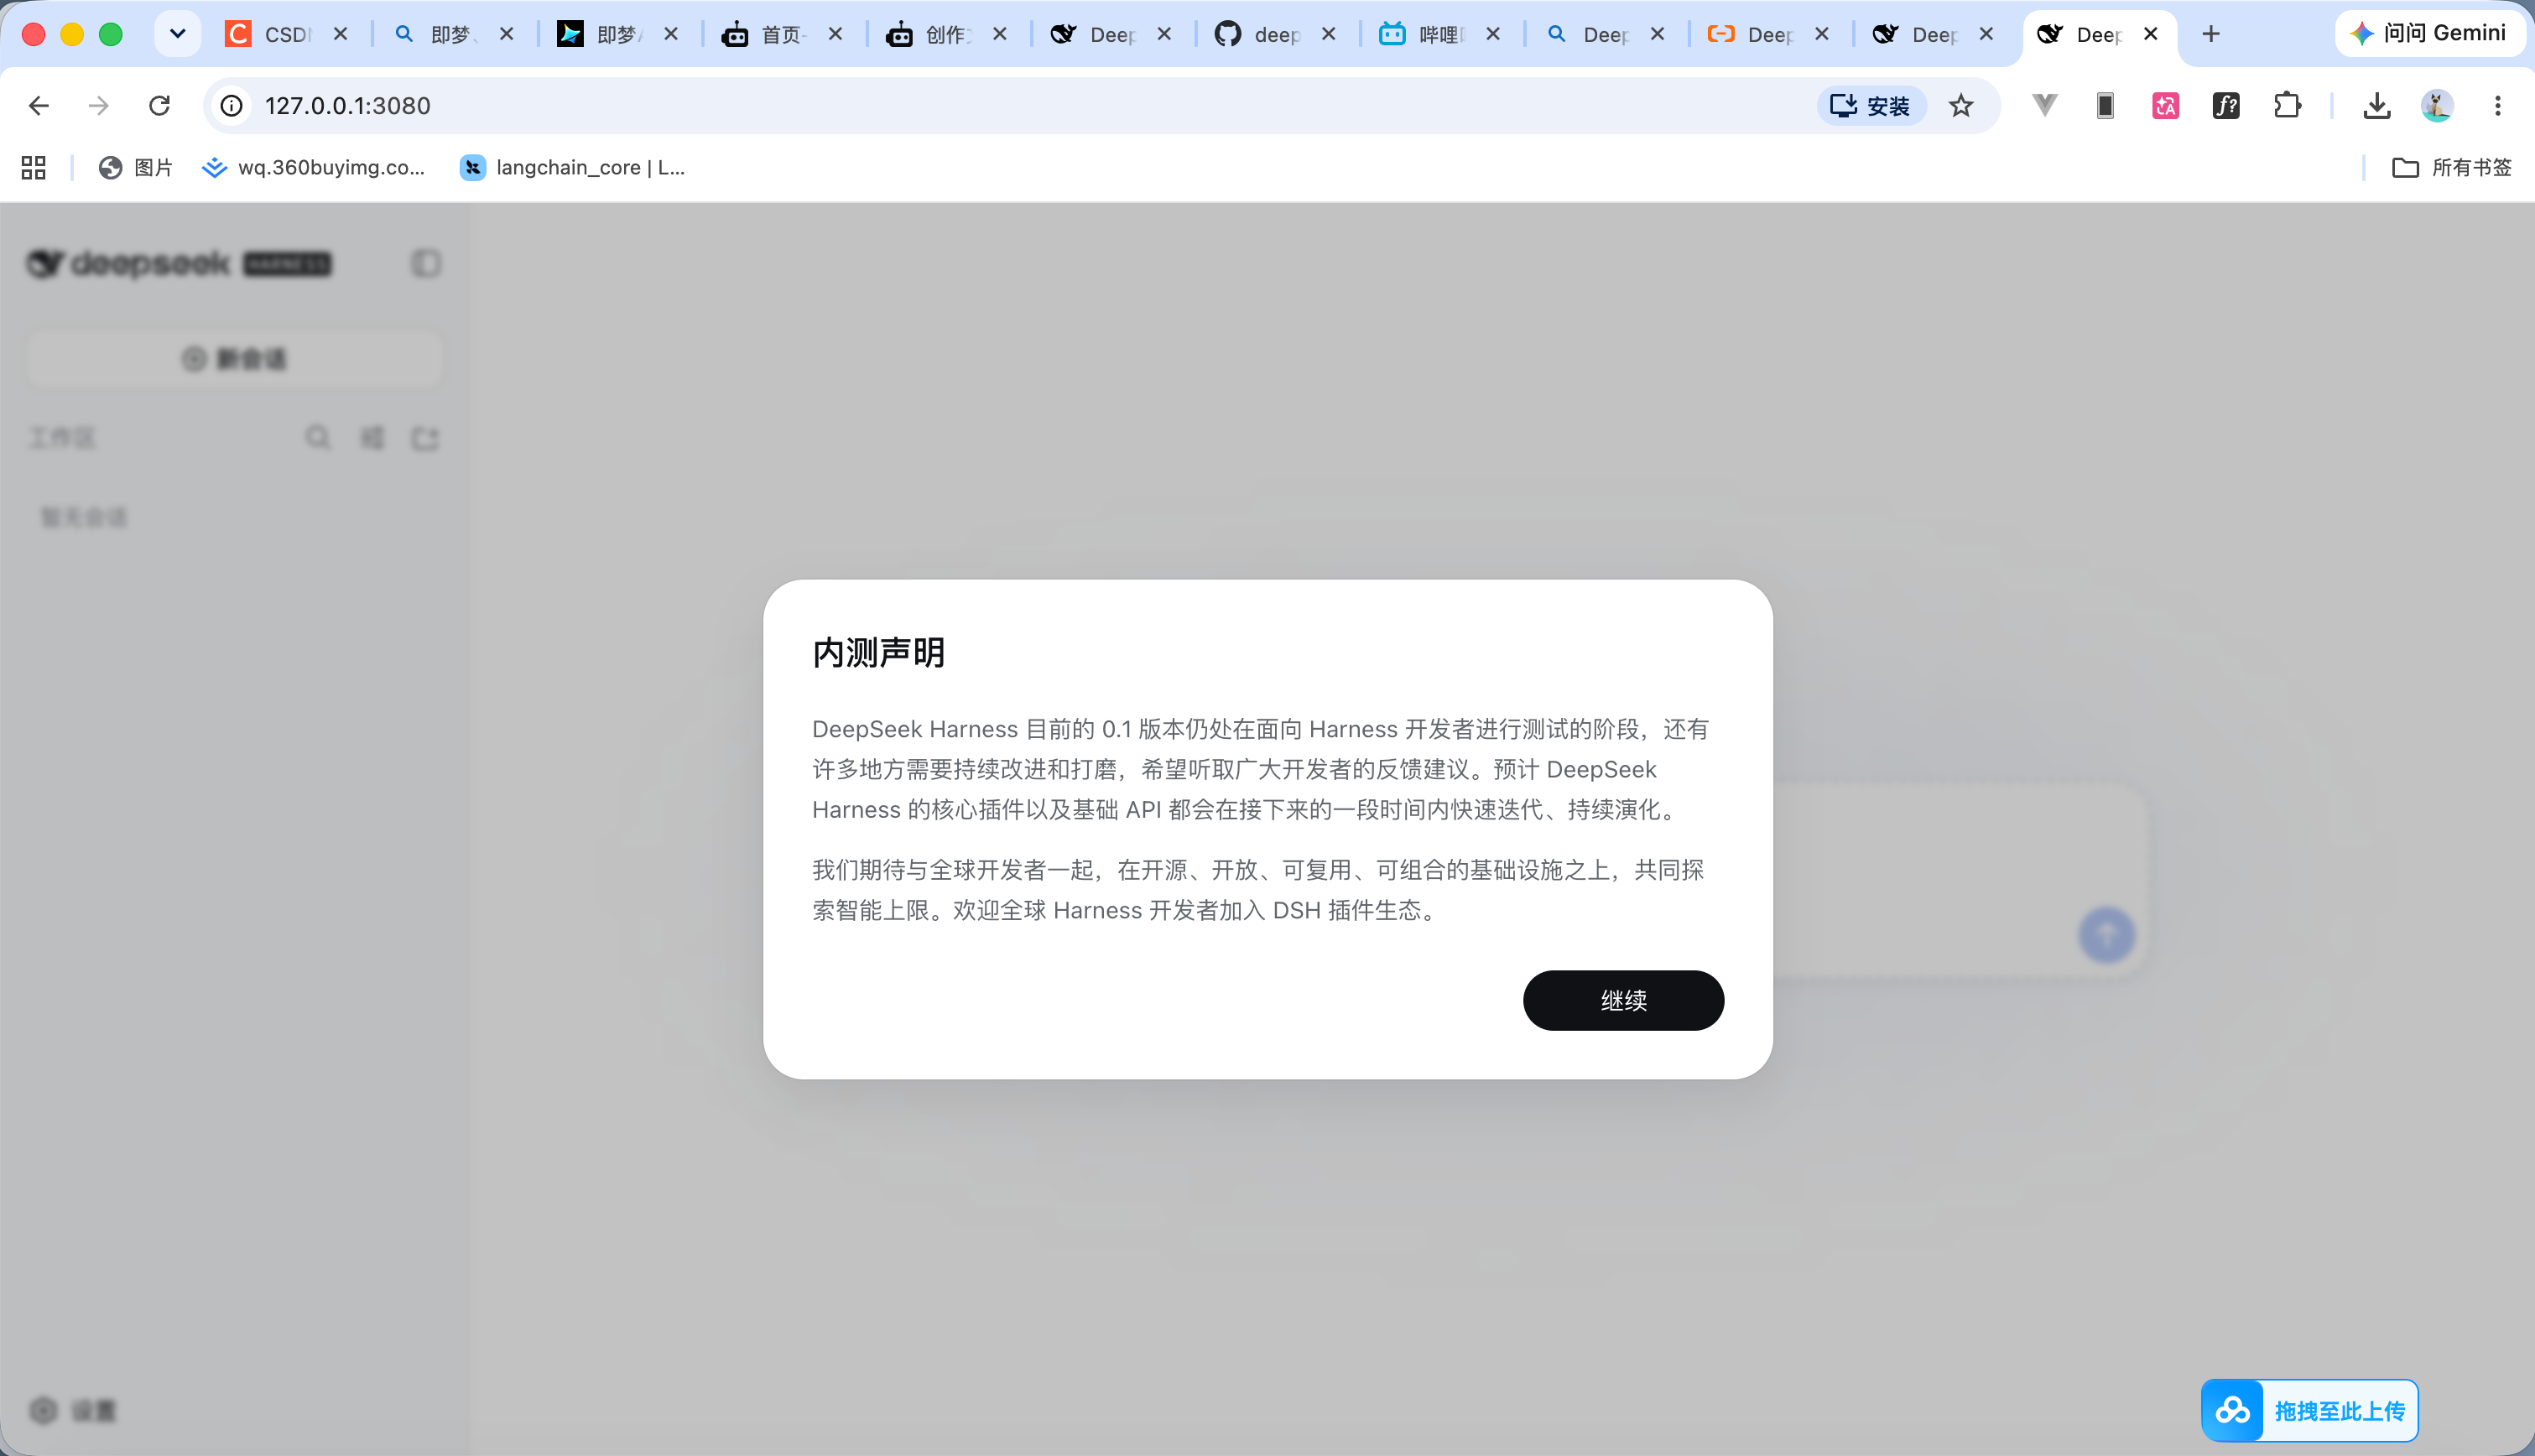Open the mobile simulator extension icon

pos(2105,106)
